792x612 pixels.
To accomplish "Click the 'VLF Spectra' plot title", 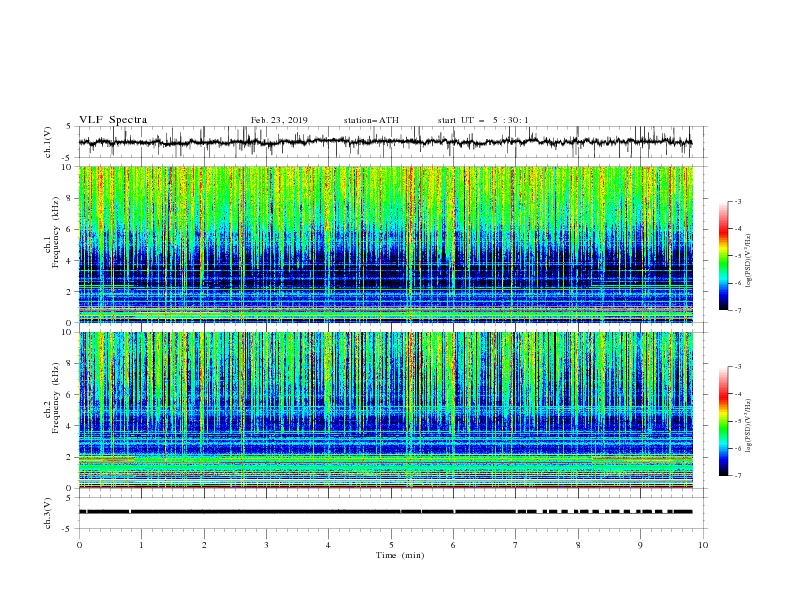I will pyautogui.click(x=113, y=120).
